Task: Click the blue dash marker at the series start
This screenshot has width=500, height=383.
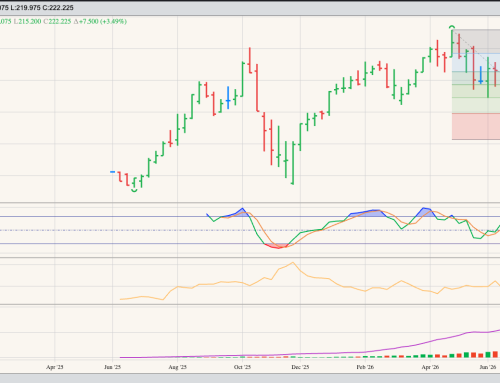Action: 113,172
